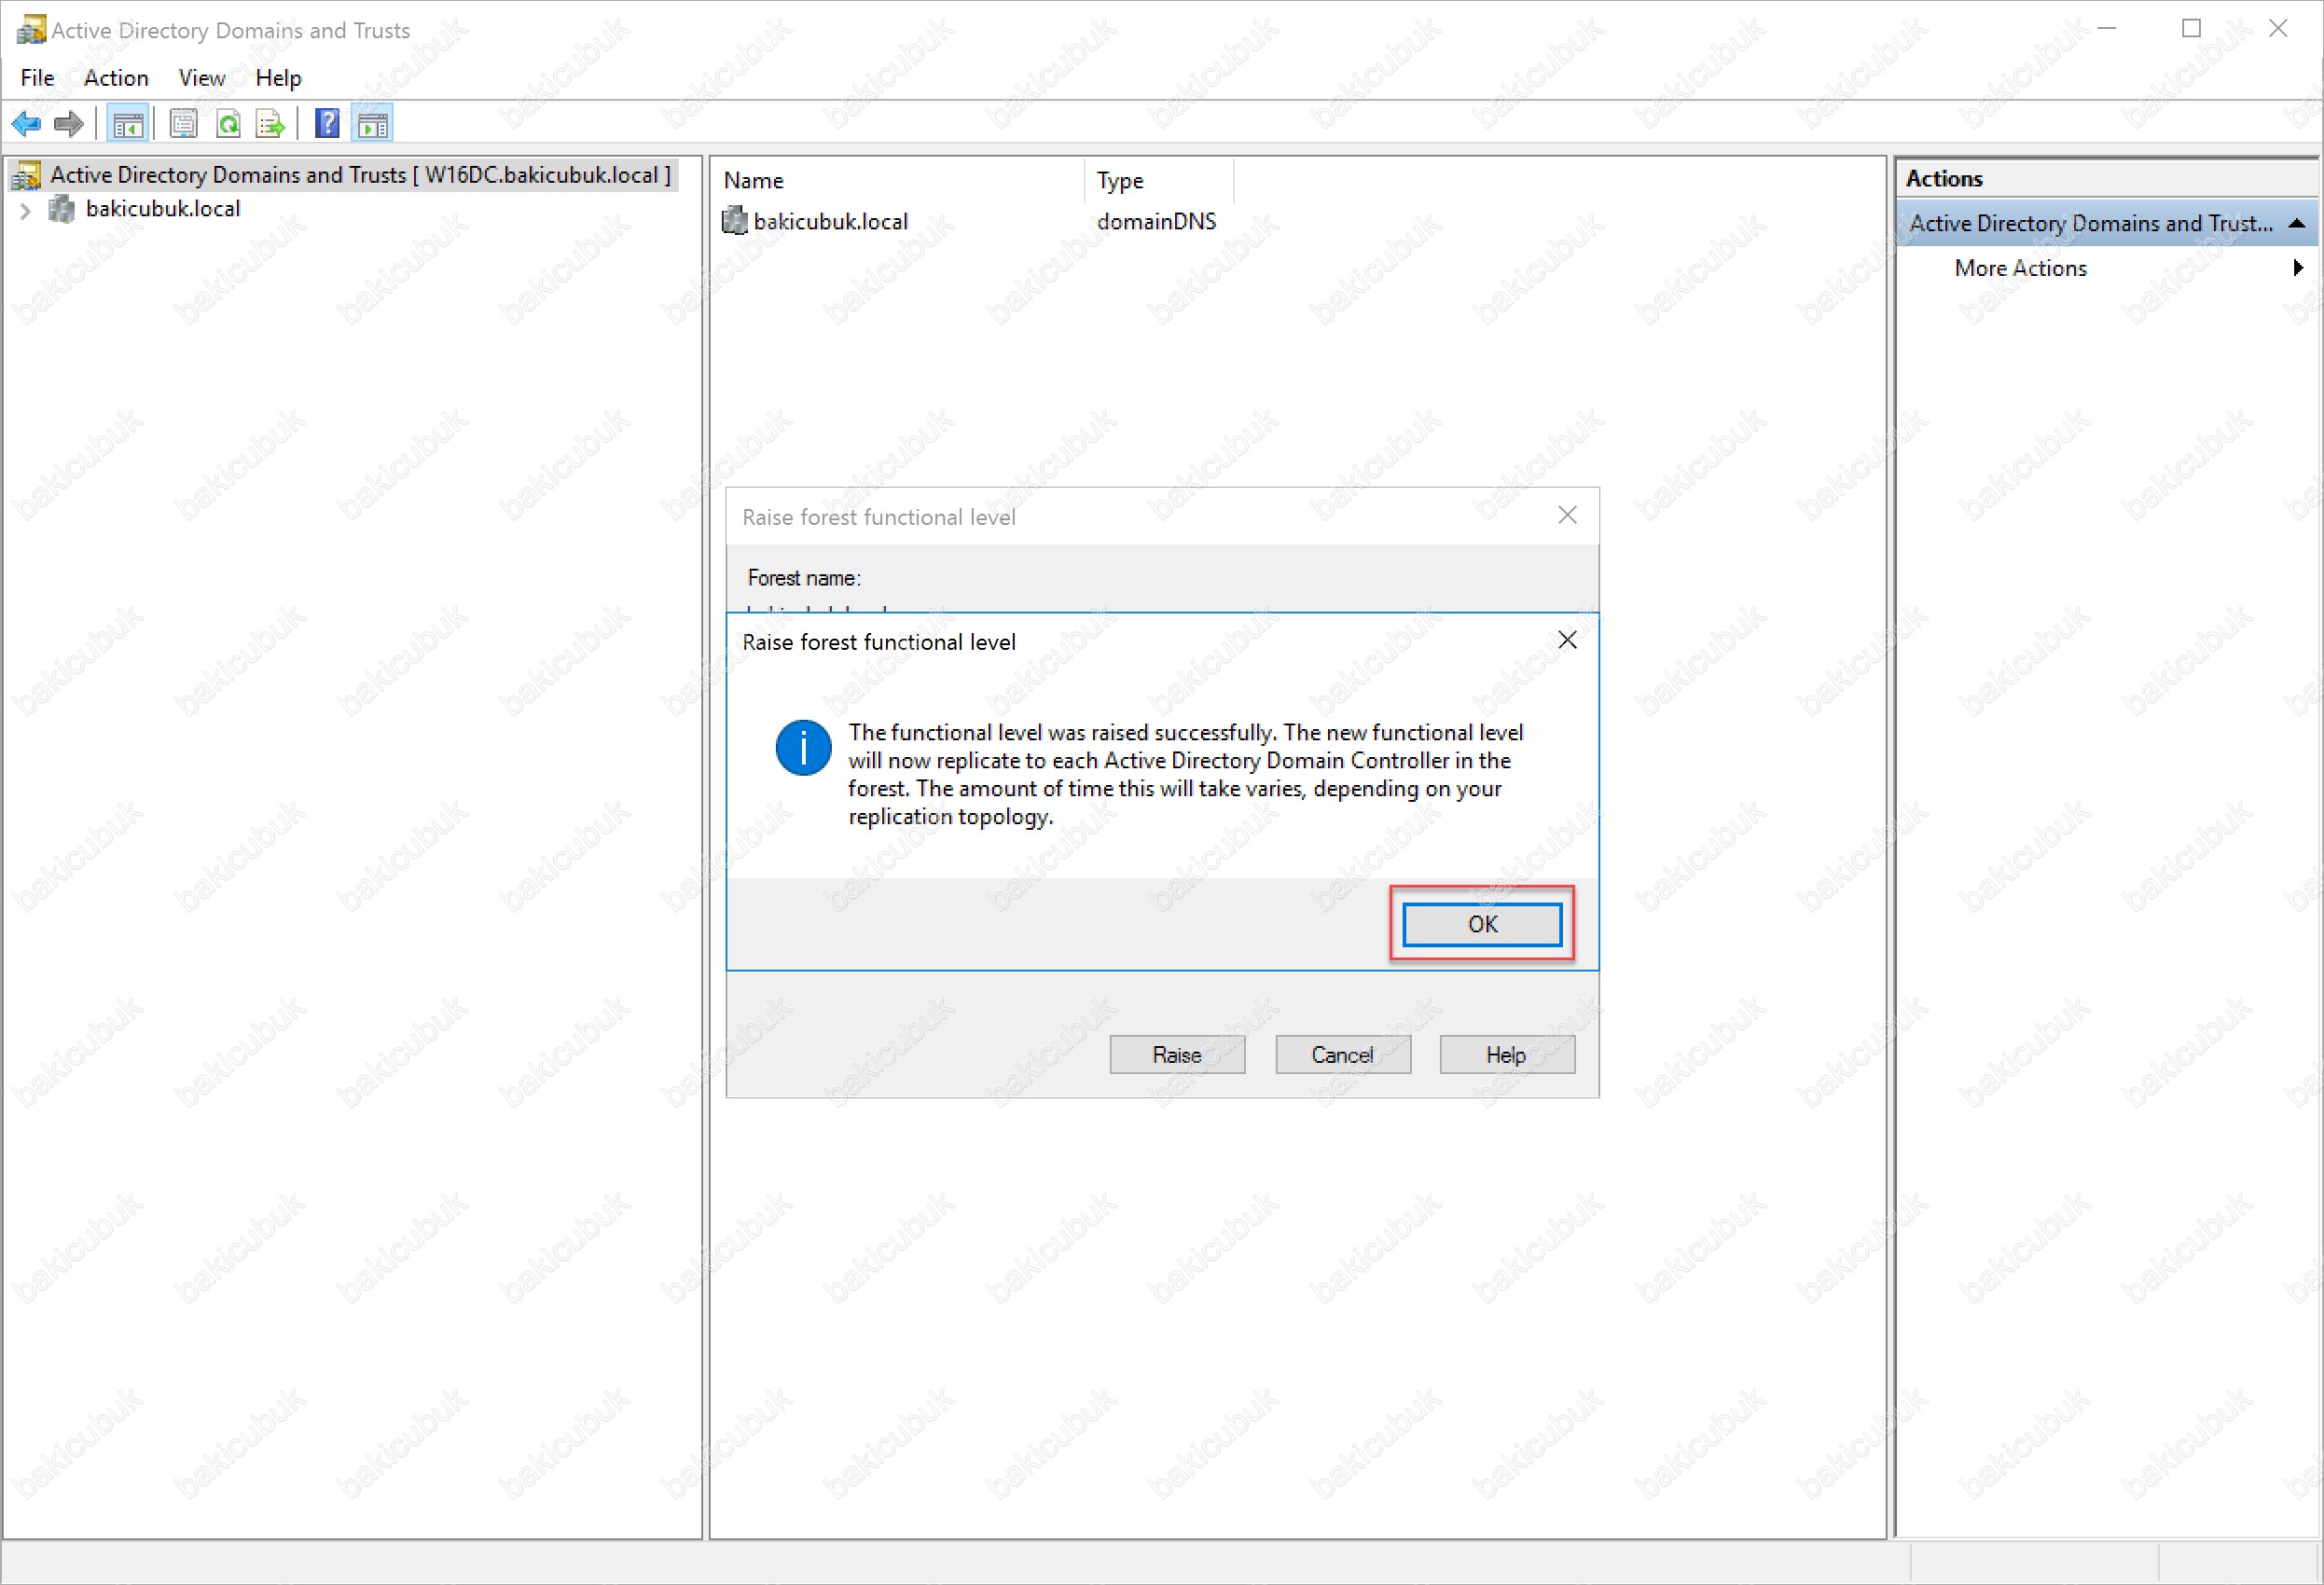Click OK in the success message
The height and width of the screenshot is (1585, 2324).
coord(1482,924)
